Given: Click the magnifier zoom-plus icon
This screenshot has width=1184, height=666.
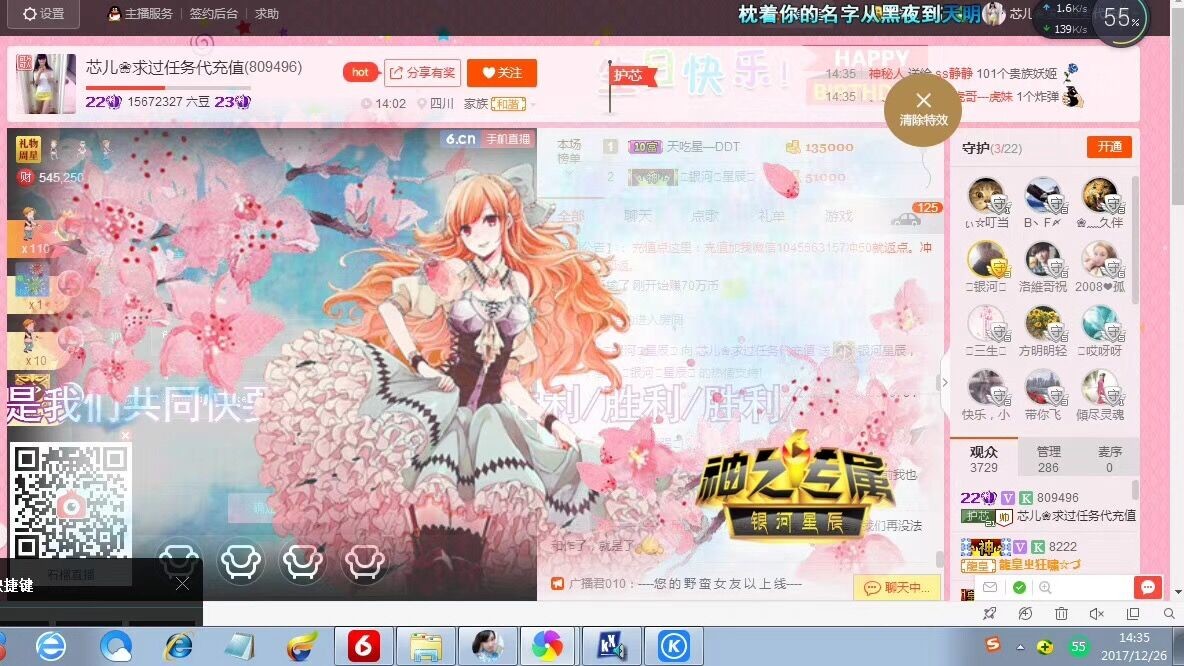Looking at the screenshot, I should click(x=1045, y=587).
